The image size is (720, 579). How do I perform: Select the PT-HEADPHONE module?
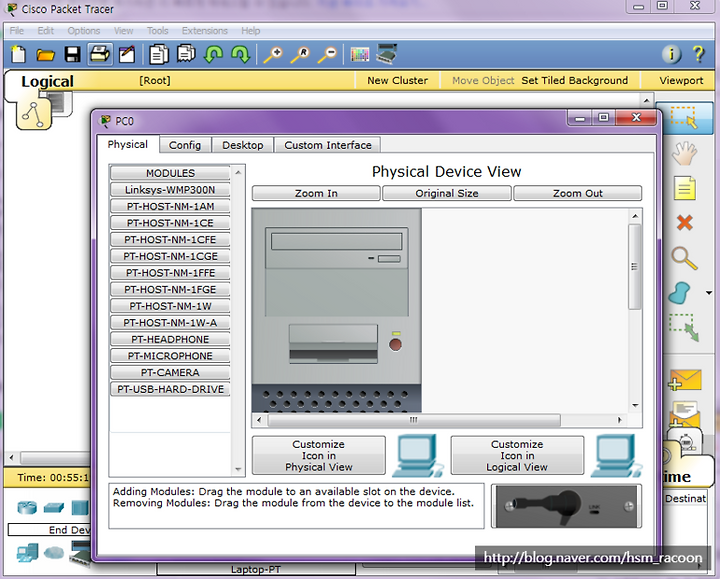pos(170,339)
